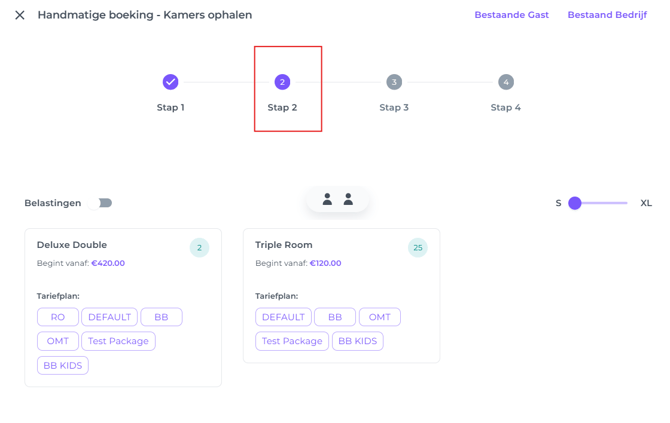Pick Test Package in Deluxe Double card
Viewport: 670px width, 423px height.
point(118,341)
